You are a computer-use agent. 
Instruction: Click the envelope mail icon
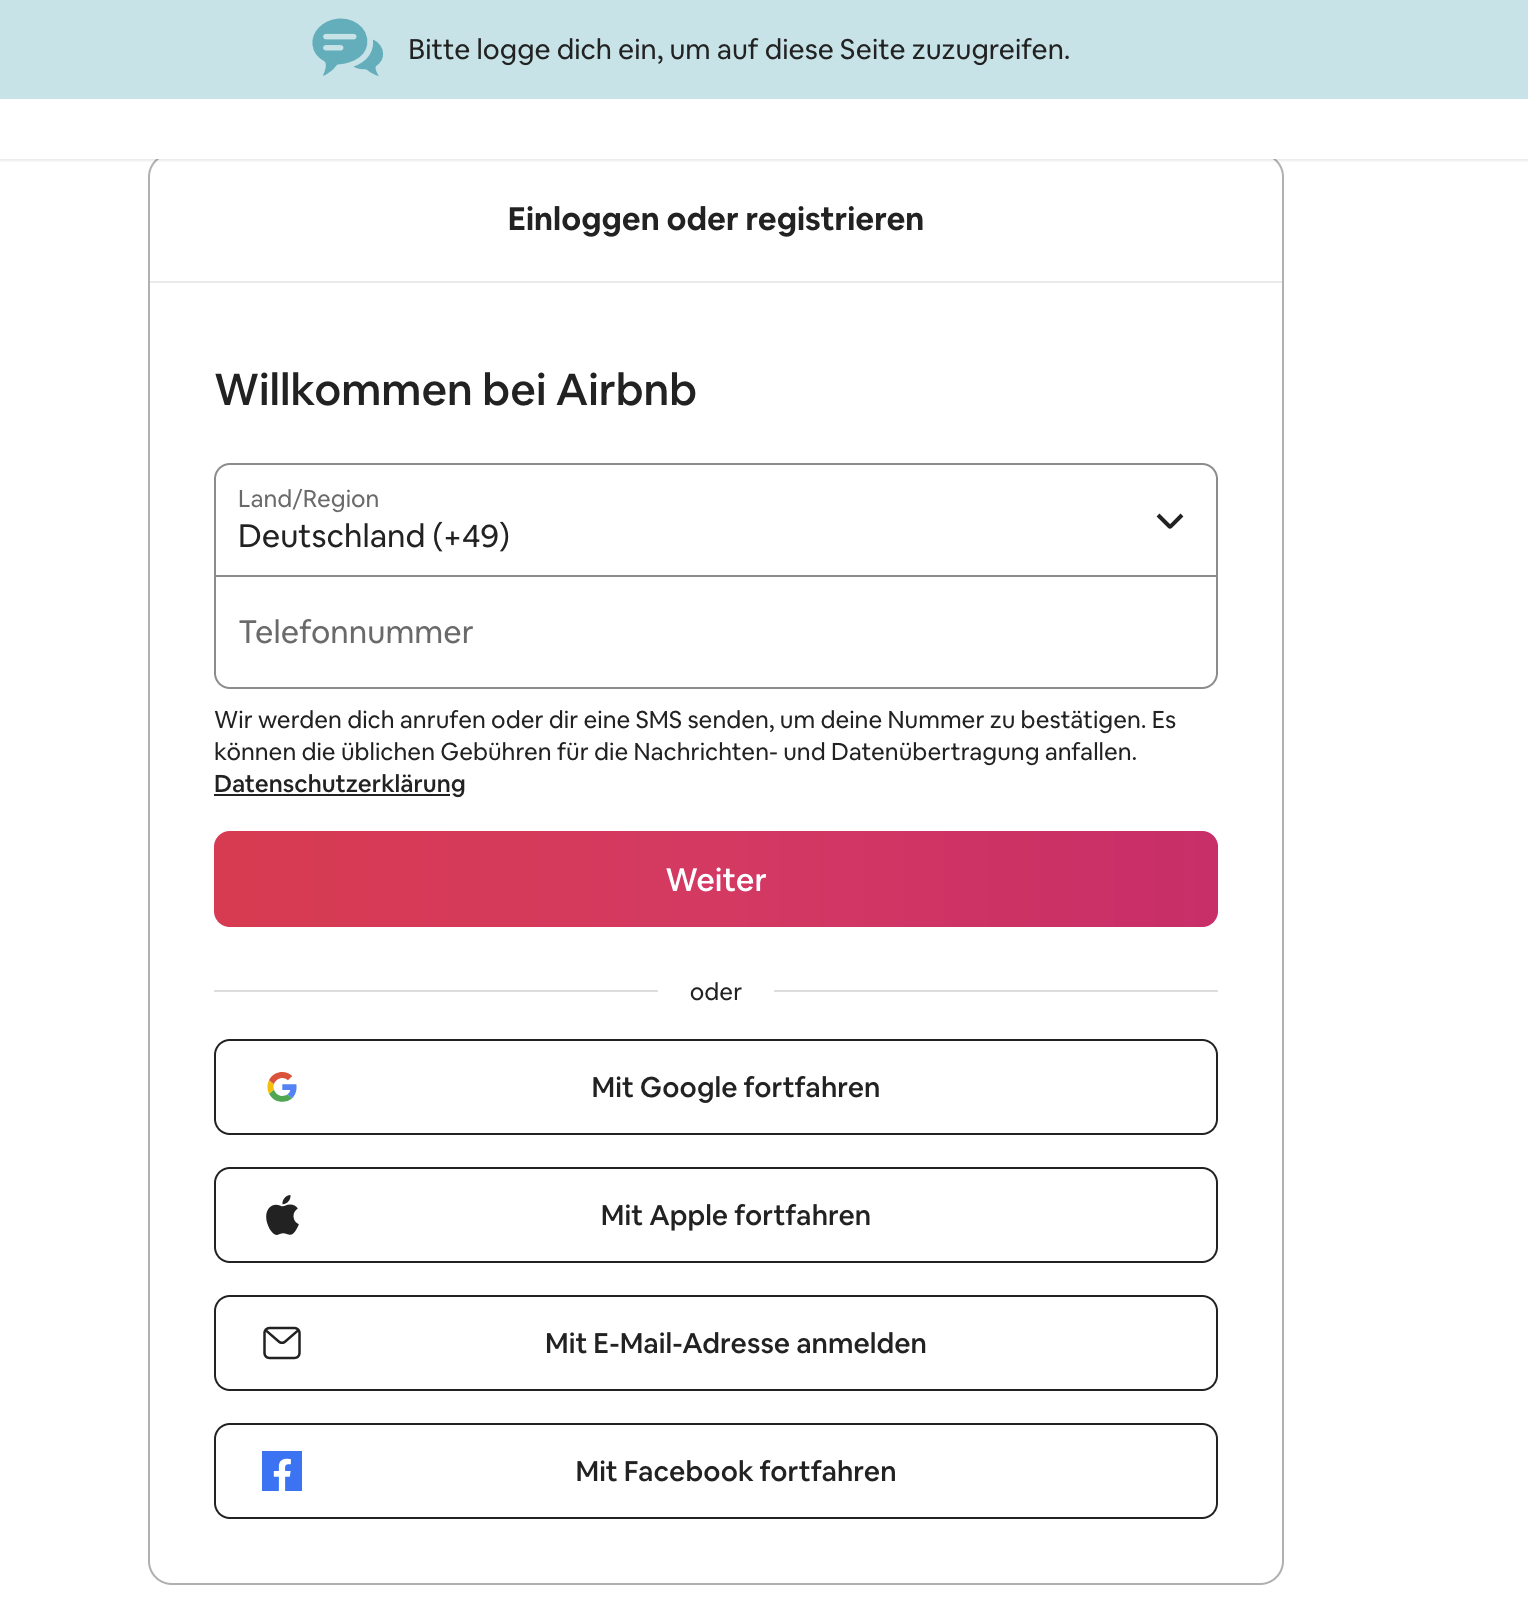(x=282, y=1343)
